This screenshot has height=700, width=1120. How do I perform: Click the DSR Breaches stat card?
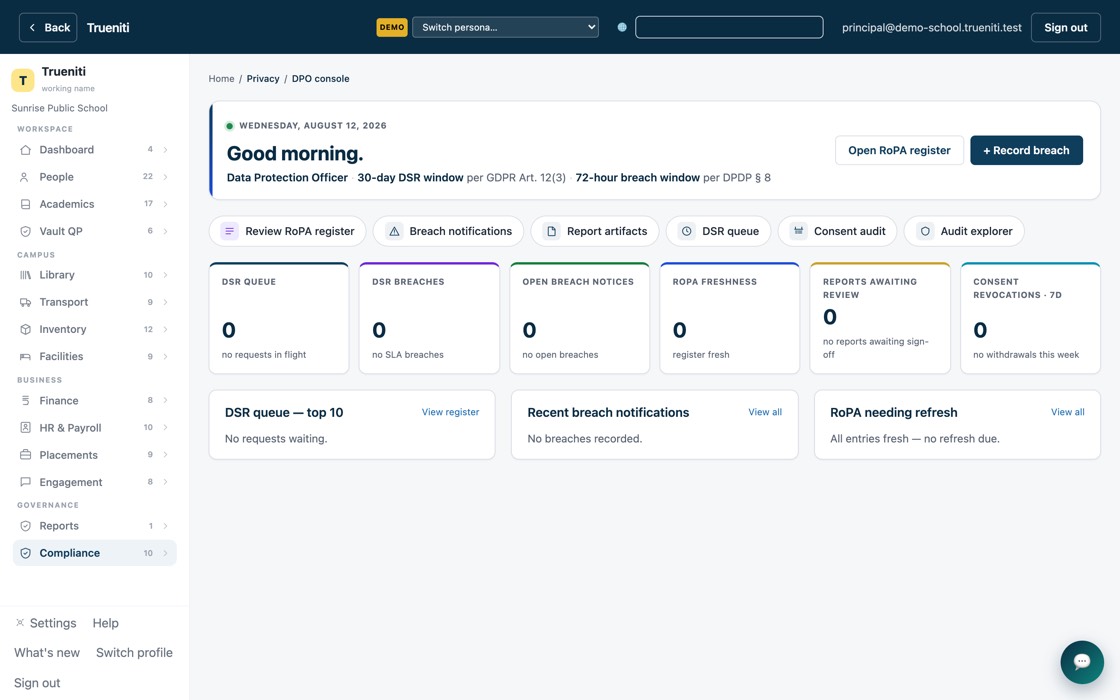click(429, 318)
